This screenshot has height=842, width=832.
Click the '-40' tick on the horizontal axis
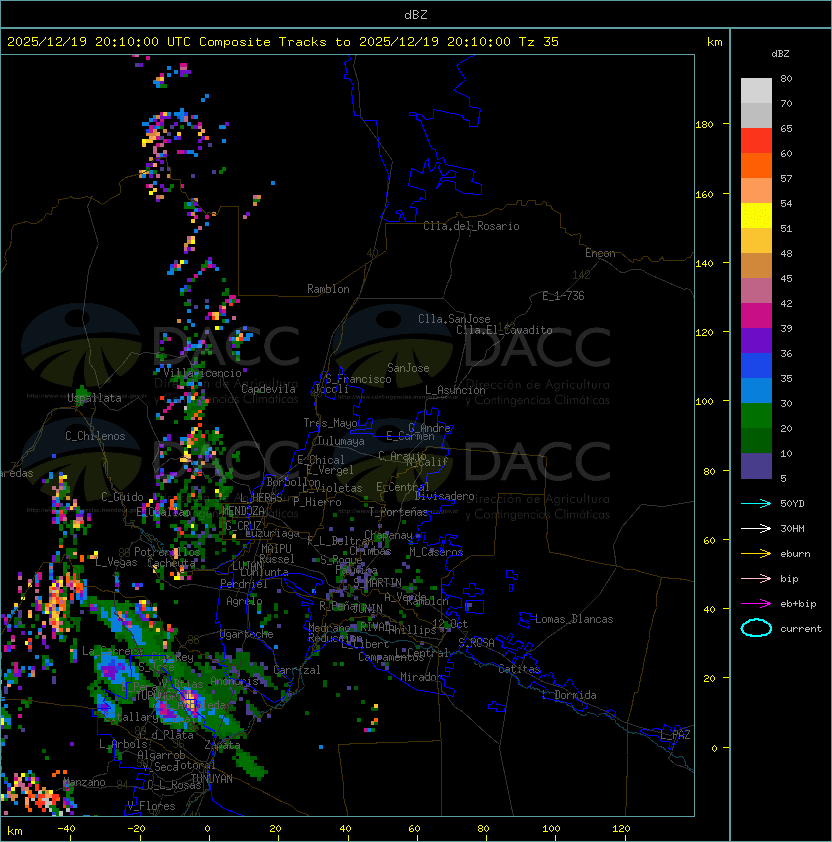[67, 829]
